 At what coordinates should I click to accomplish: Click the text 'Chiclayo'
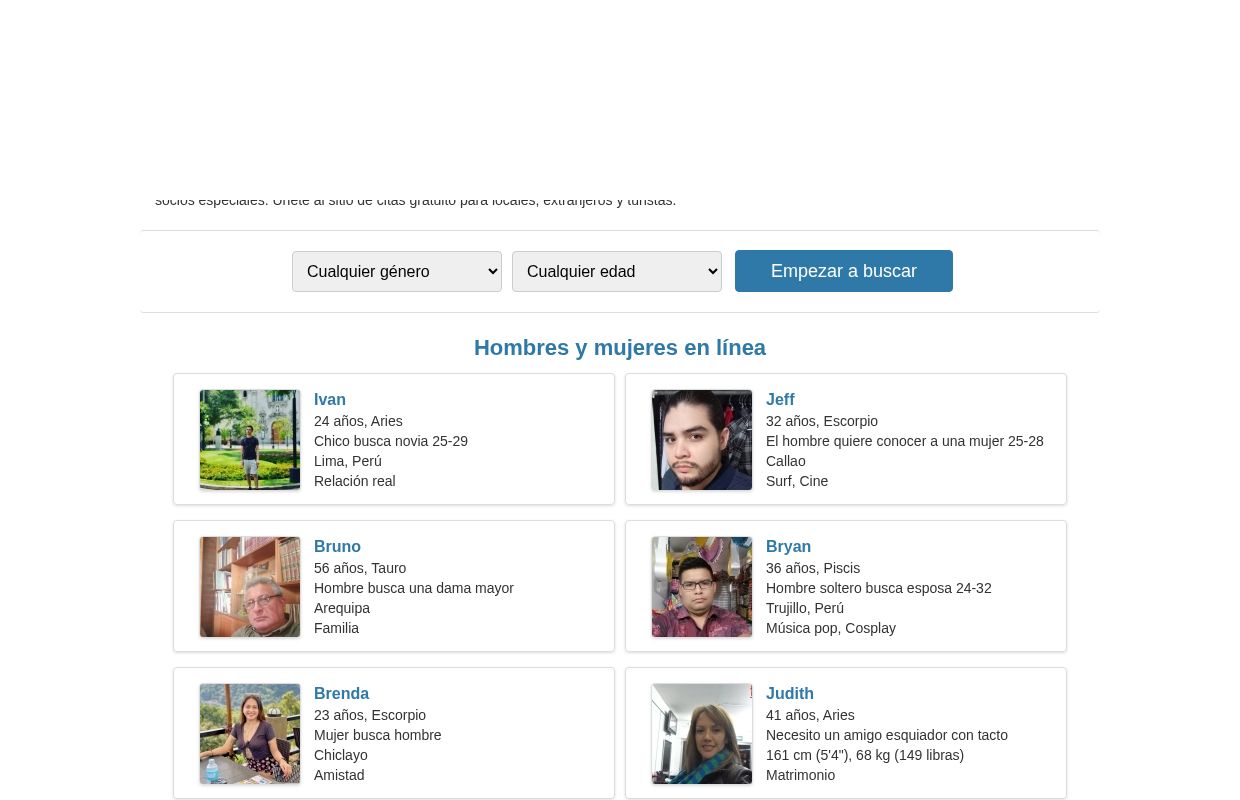(x=341, y=755)
